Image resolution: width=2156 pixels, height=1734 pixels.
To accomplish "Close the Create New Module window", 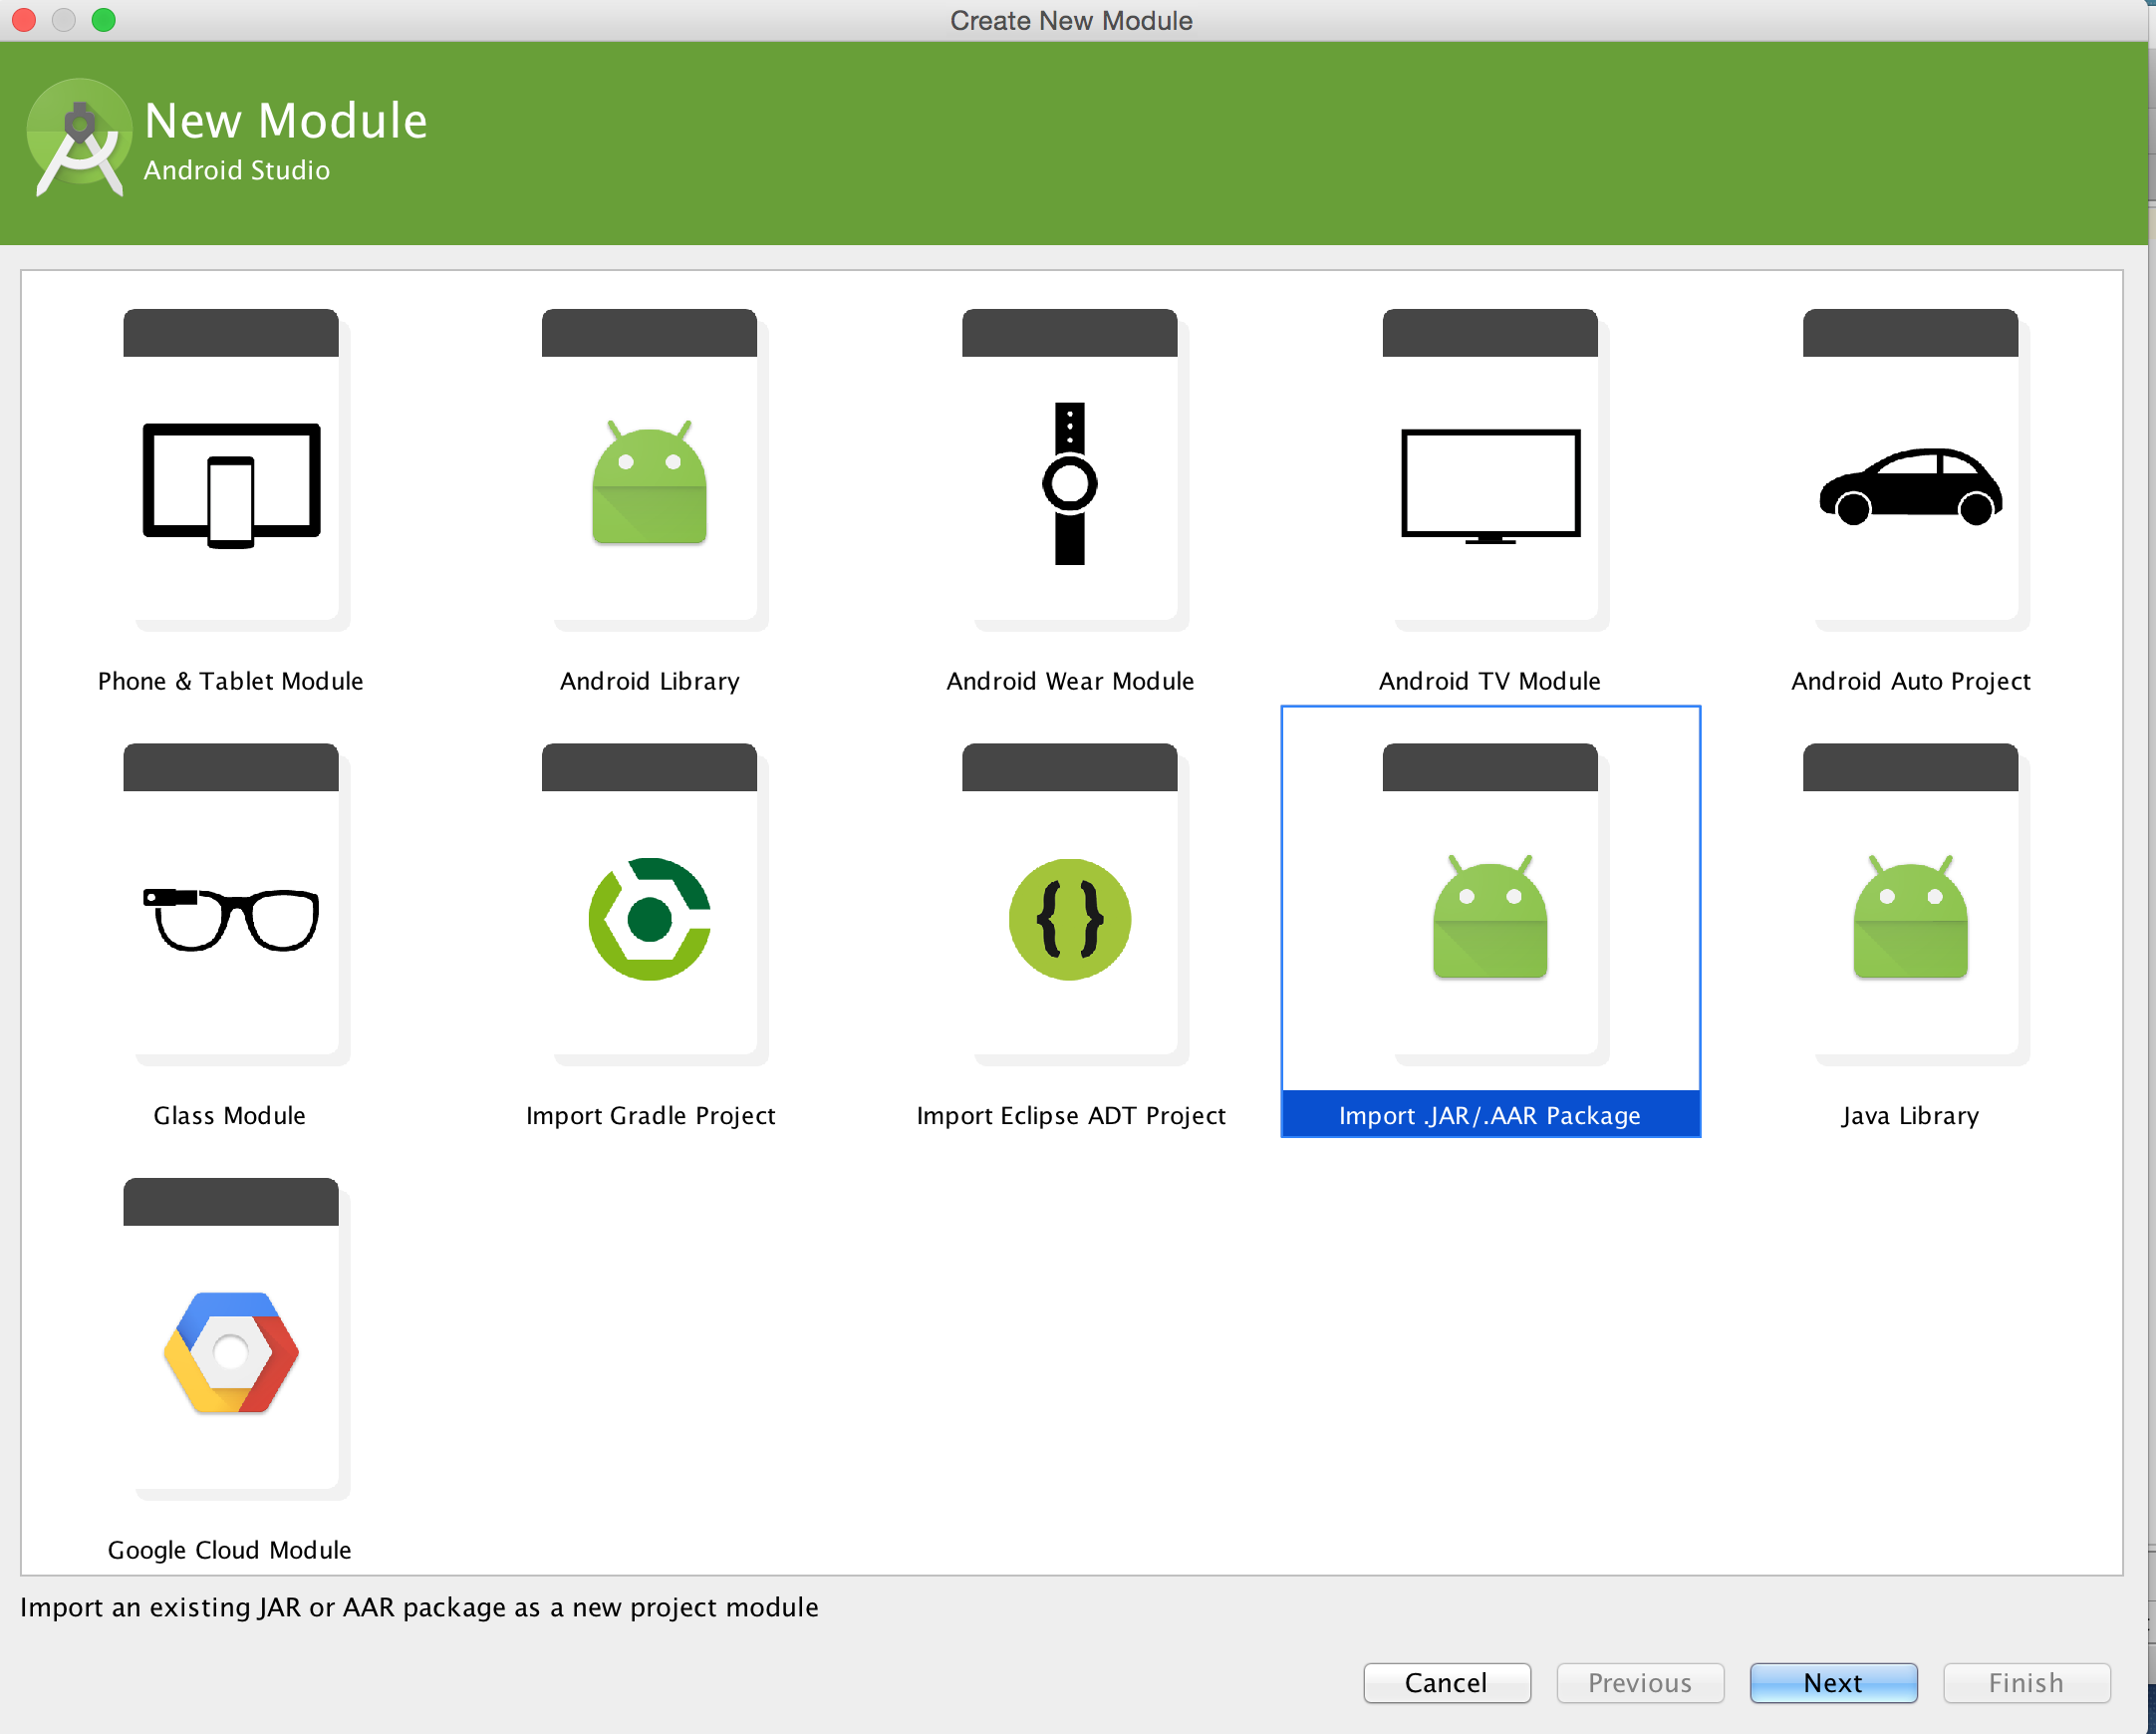I will 24,20.
